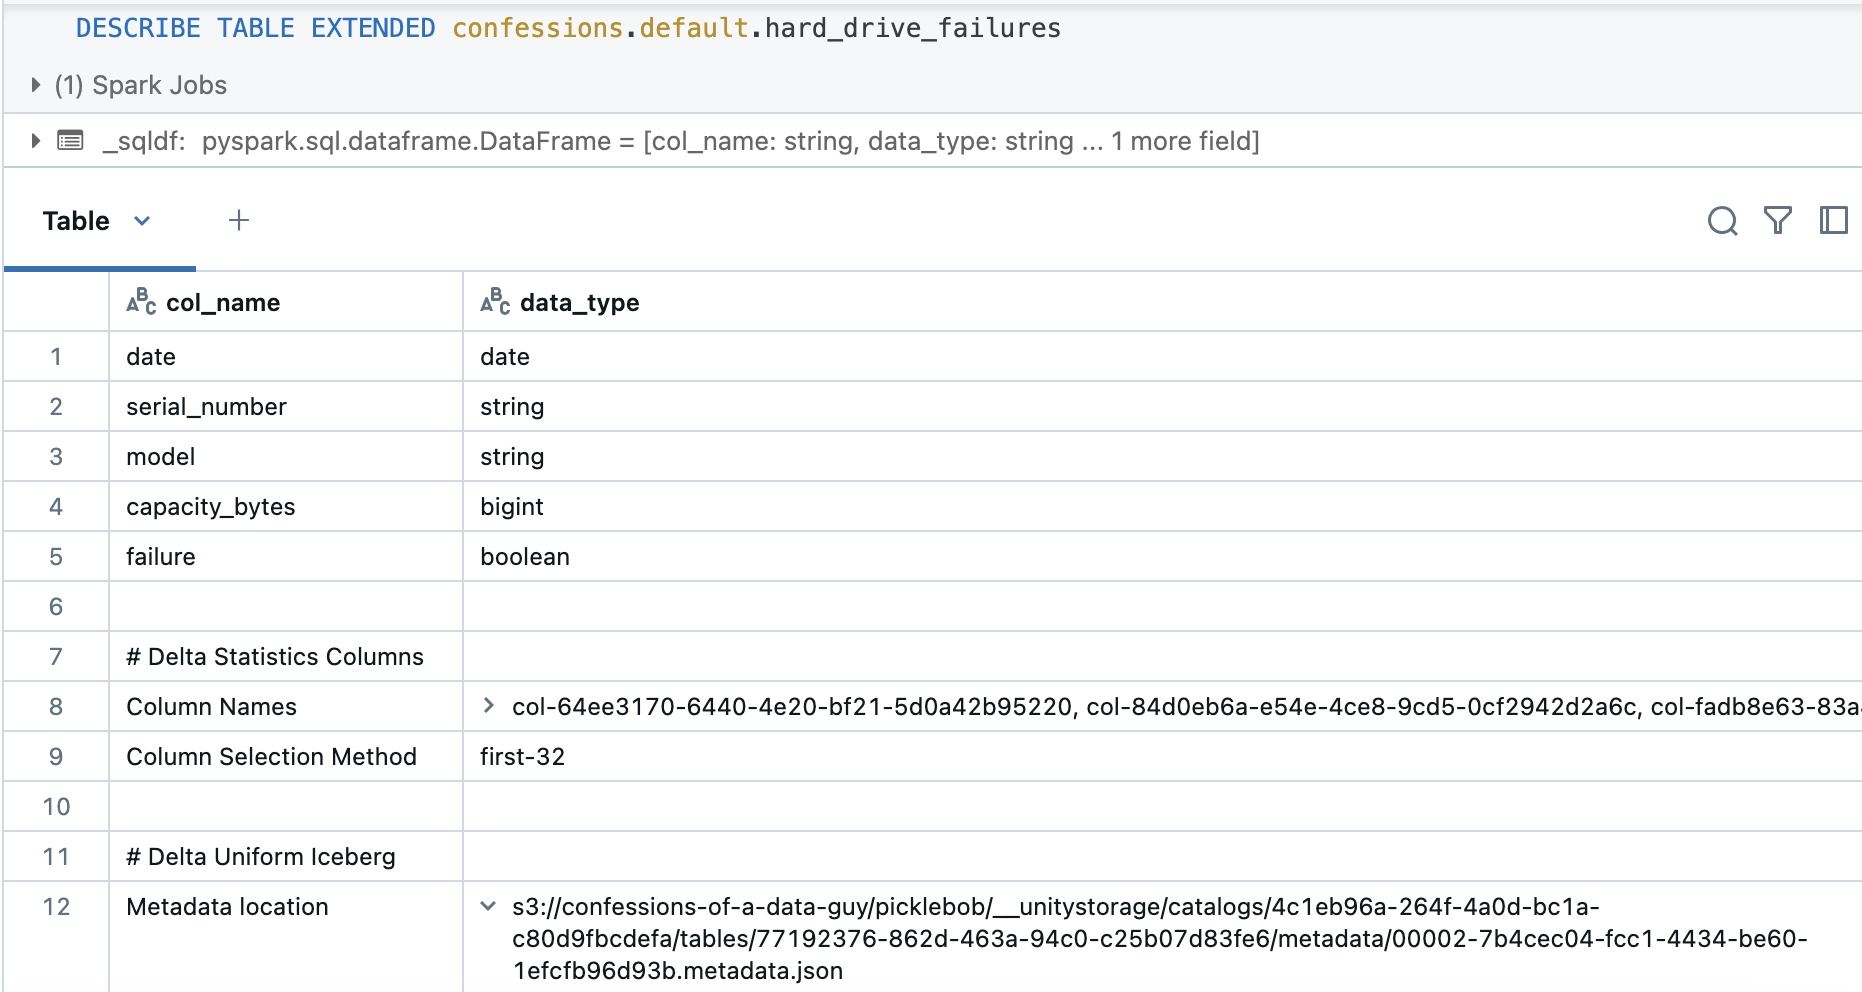This screenshot has height=992, width=1862.
Task: Open the Table tab dropdown chevron
Action: pyautogui.click(x=142, y=221)
